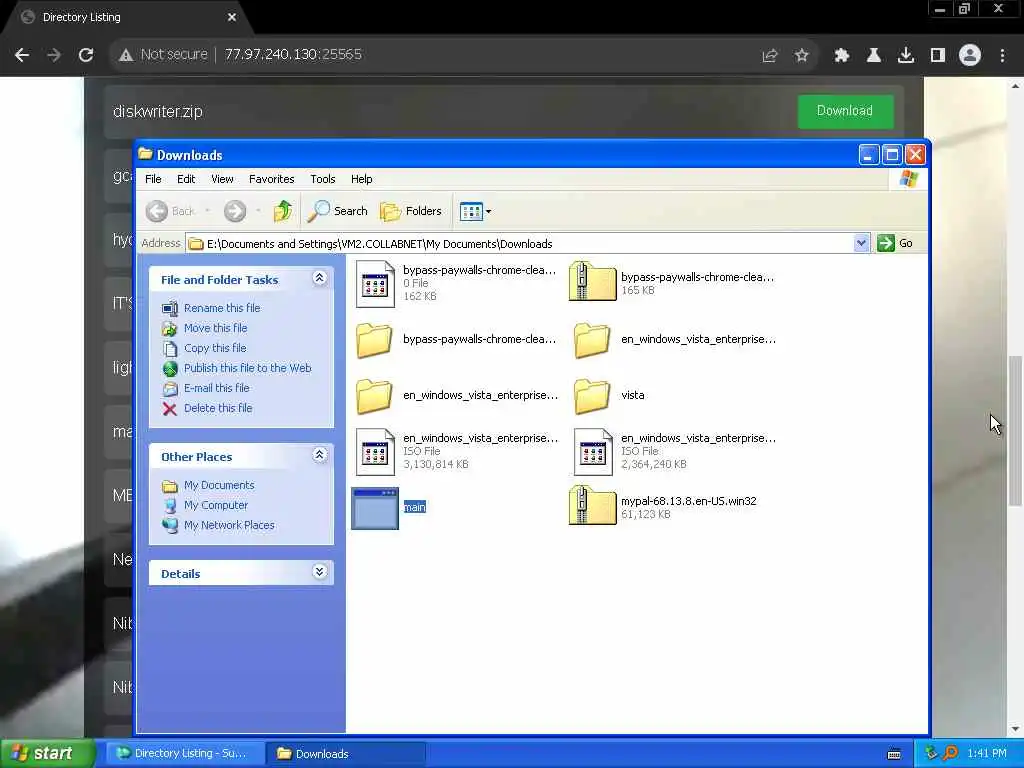Click the keyboard icon in taskbar
The width and height of the screenshot is (1024, 768).
coord(894,754)
